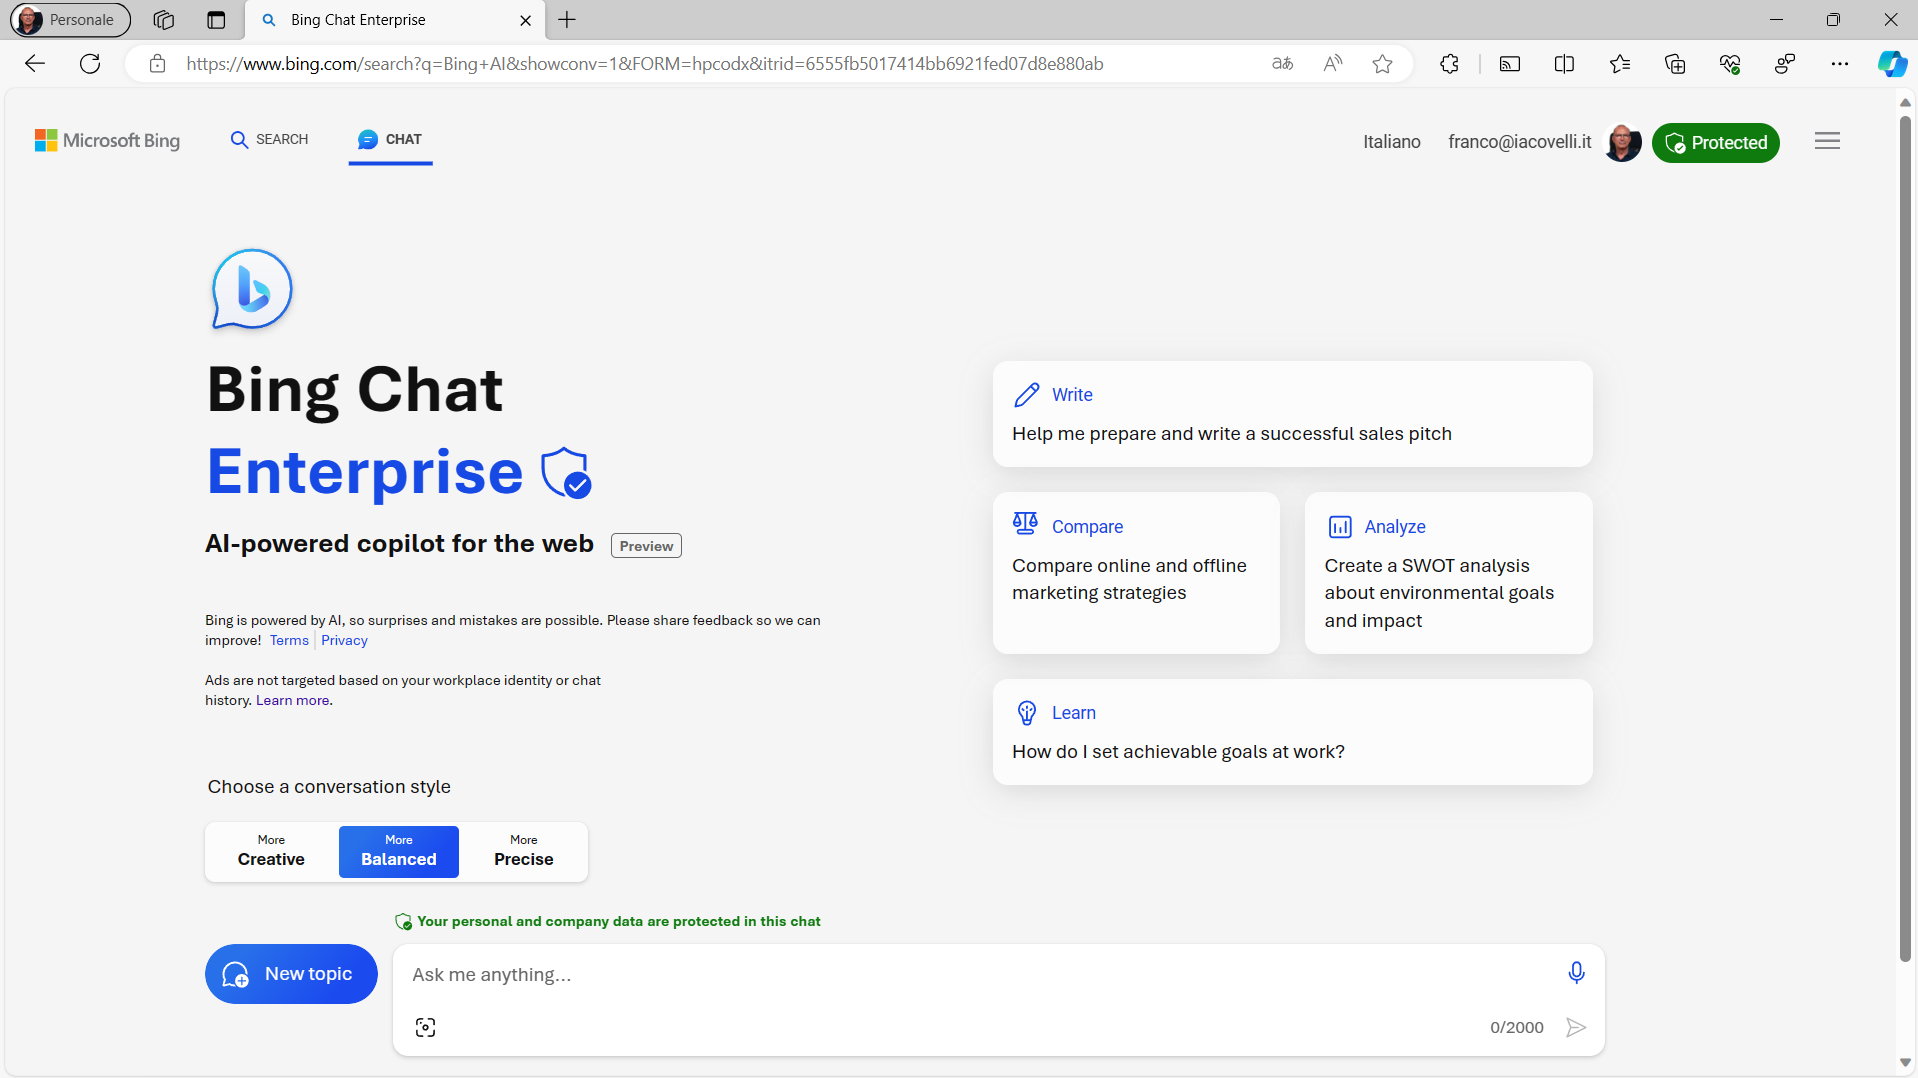Viewport: 1918px width, 1078px height.
Task: Select the CHAT tab
Action: pos(390,140)
